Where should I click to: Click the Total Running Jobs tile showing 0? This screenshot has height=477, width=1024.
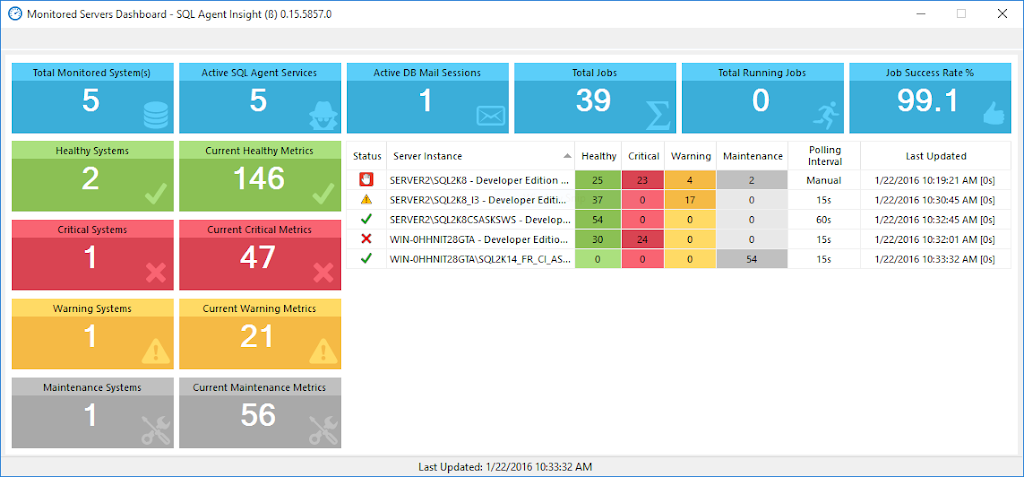tap(763, 98)
